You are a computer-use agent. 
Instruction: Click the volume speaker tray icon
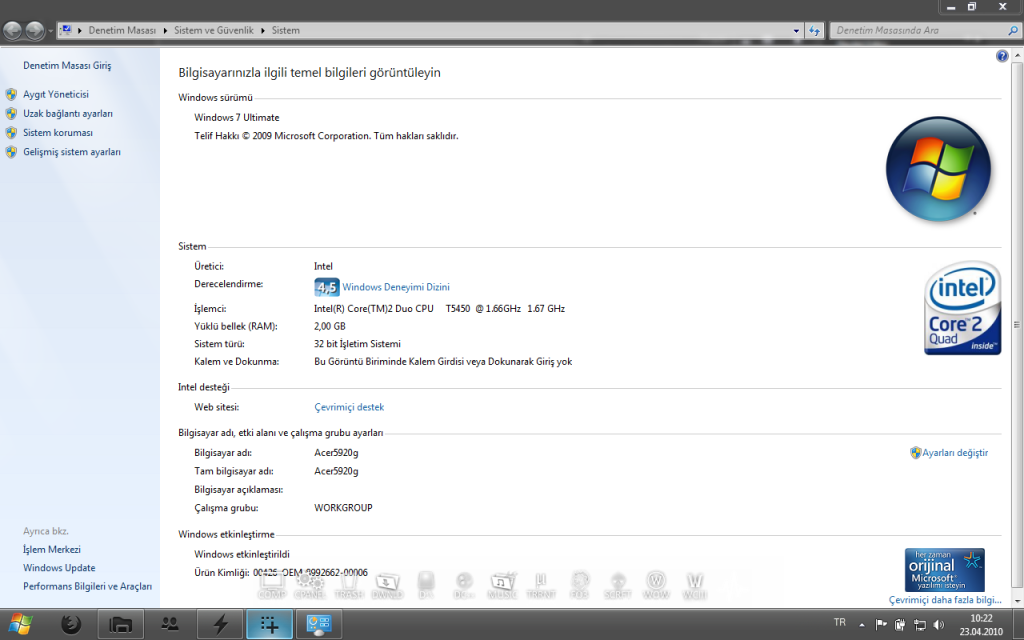pos(940,624)
